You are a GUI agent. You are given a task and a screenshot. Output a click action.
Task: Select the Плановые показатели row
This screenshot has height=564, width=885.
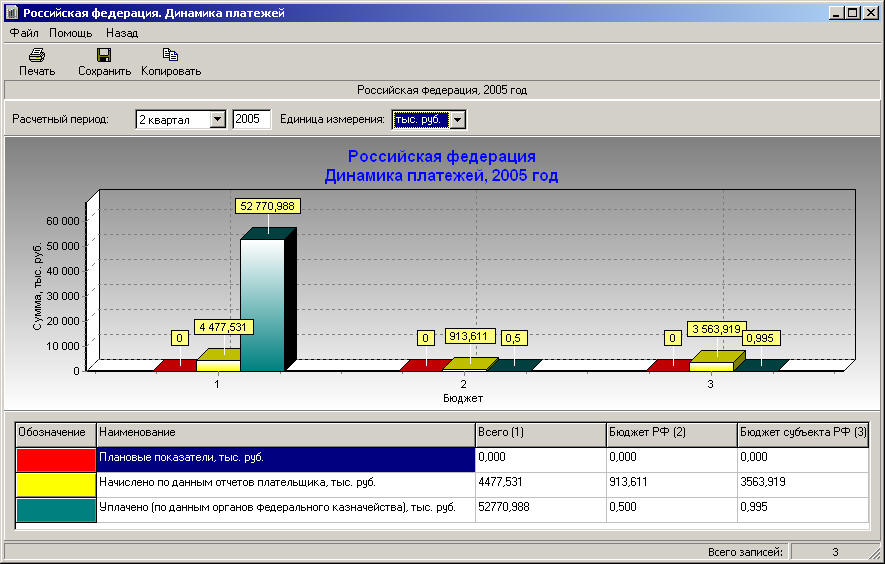point(285,459)
